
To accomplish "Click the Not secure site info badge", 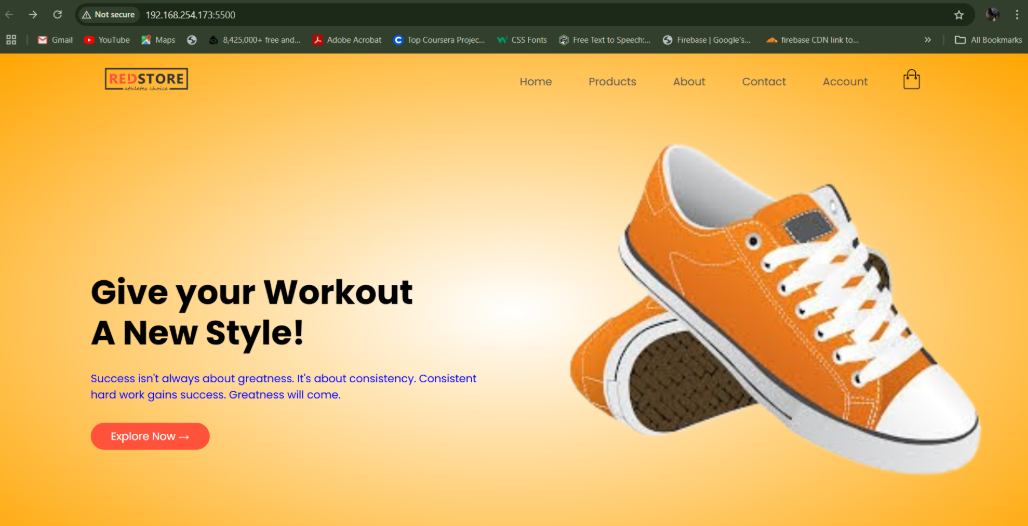I will click(x=108, y=15).
